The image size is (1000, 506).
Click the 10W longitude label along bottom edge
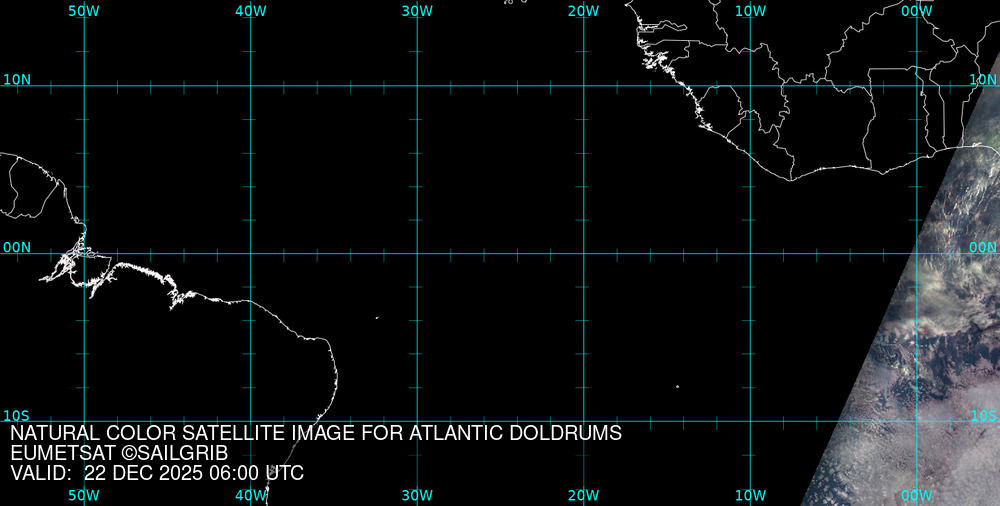pos(750,495)
